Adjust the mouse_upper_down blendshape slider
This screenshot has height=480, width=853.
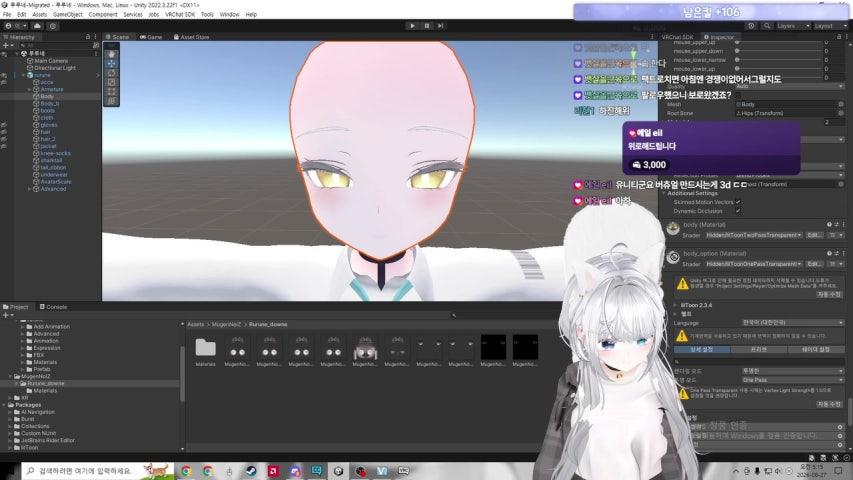(778, 51)
